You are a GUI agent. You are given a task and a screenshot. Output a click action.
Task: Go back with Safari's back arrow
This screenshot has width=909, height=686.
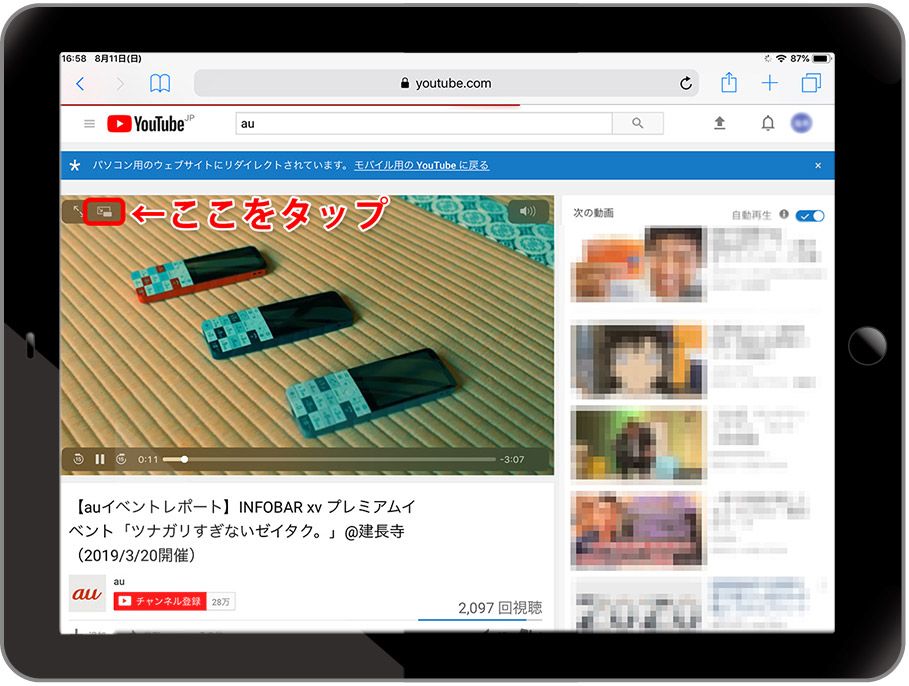(x=81, y=84)
